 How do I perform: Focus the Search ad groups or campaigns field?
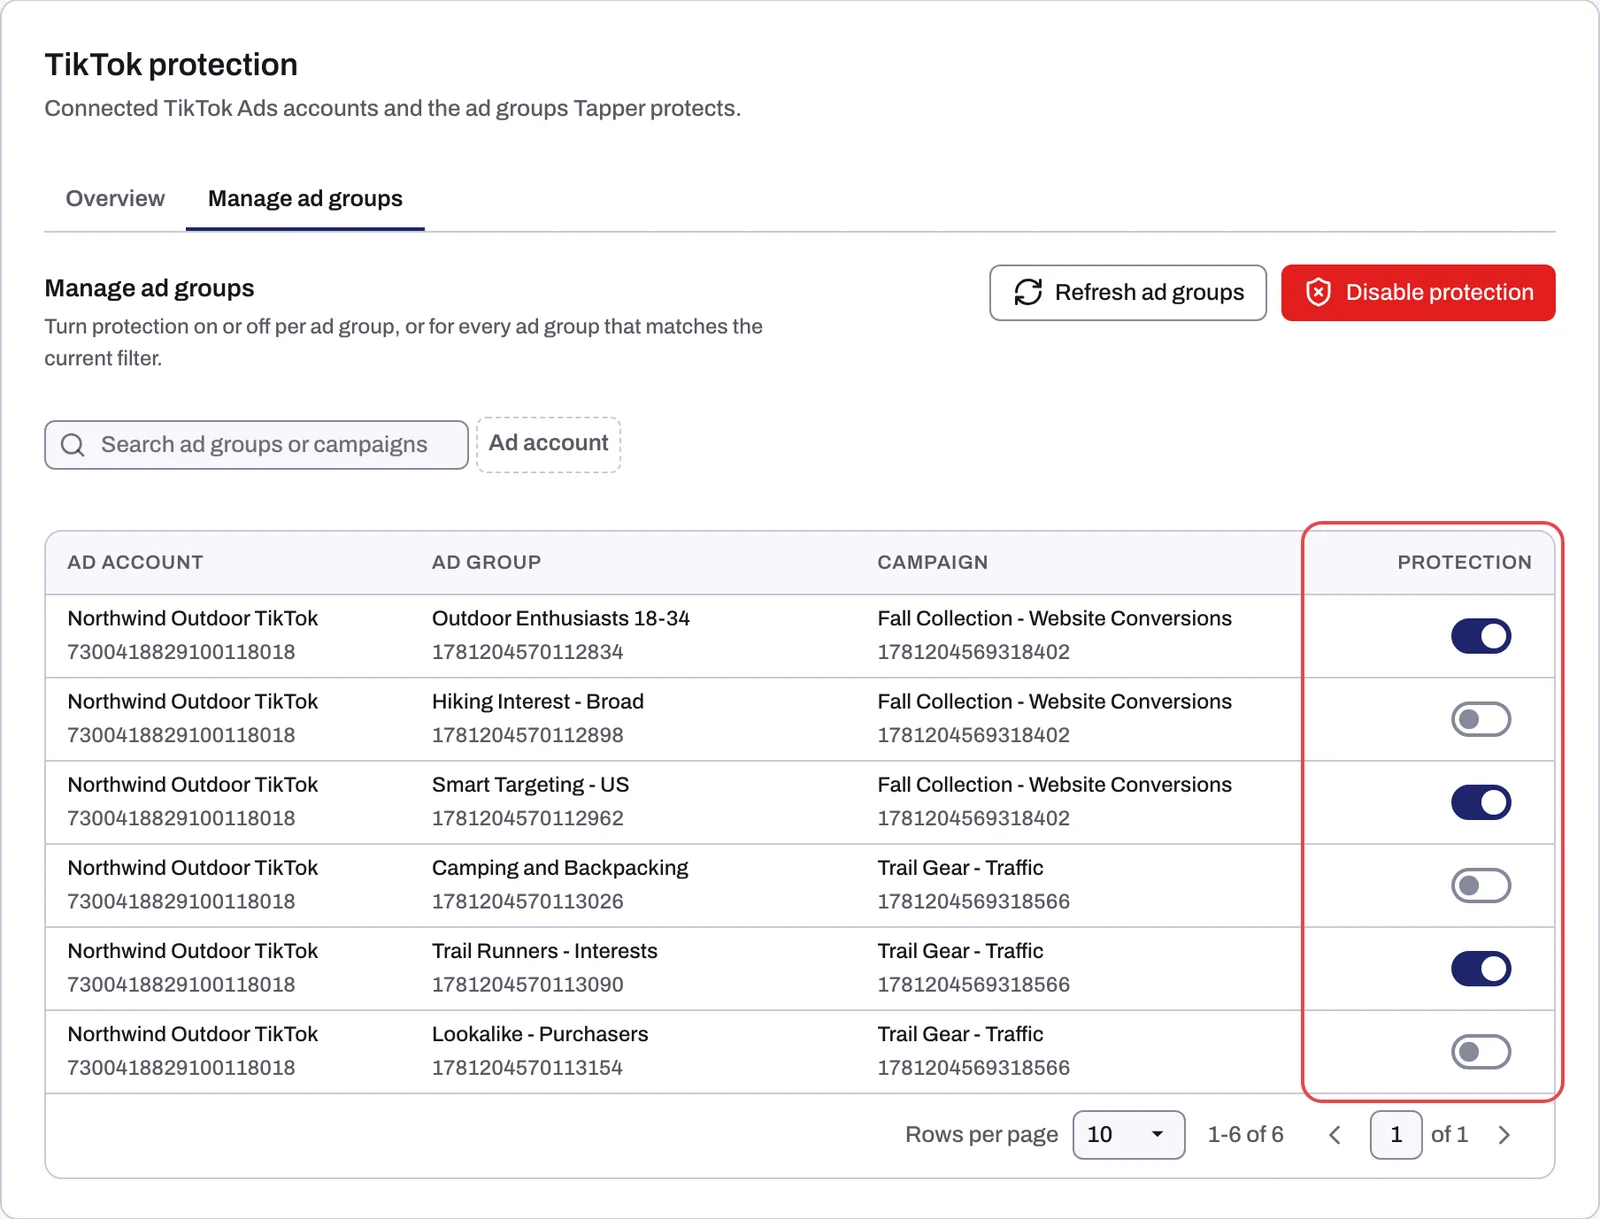tap(256, 445)
